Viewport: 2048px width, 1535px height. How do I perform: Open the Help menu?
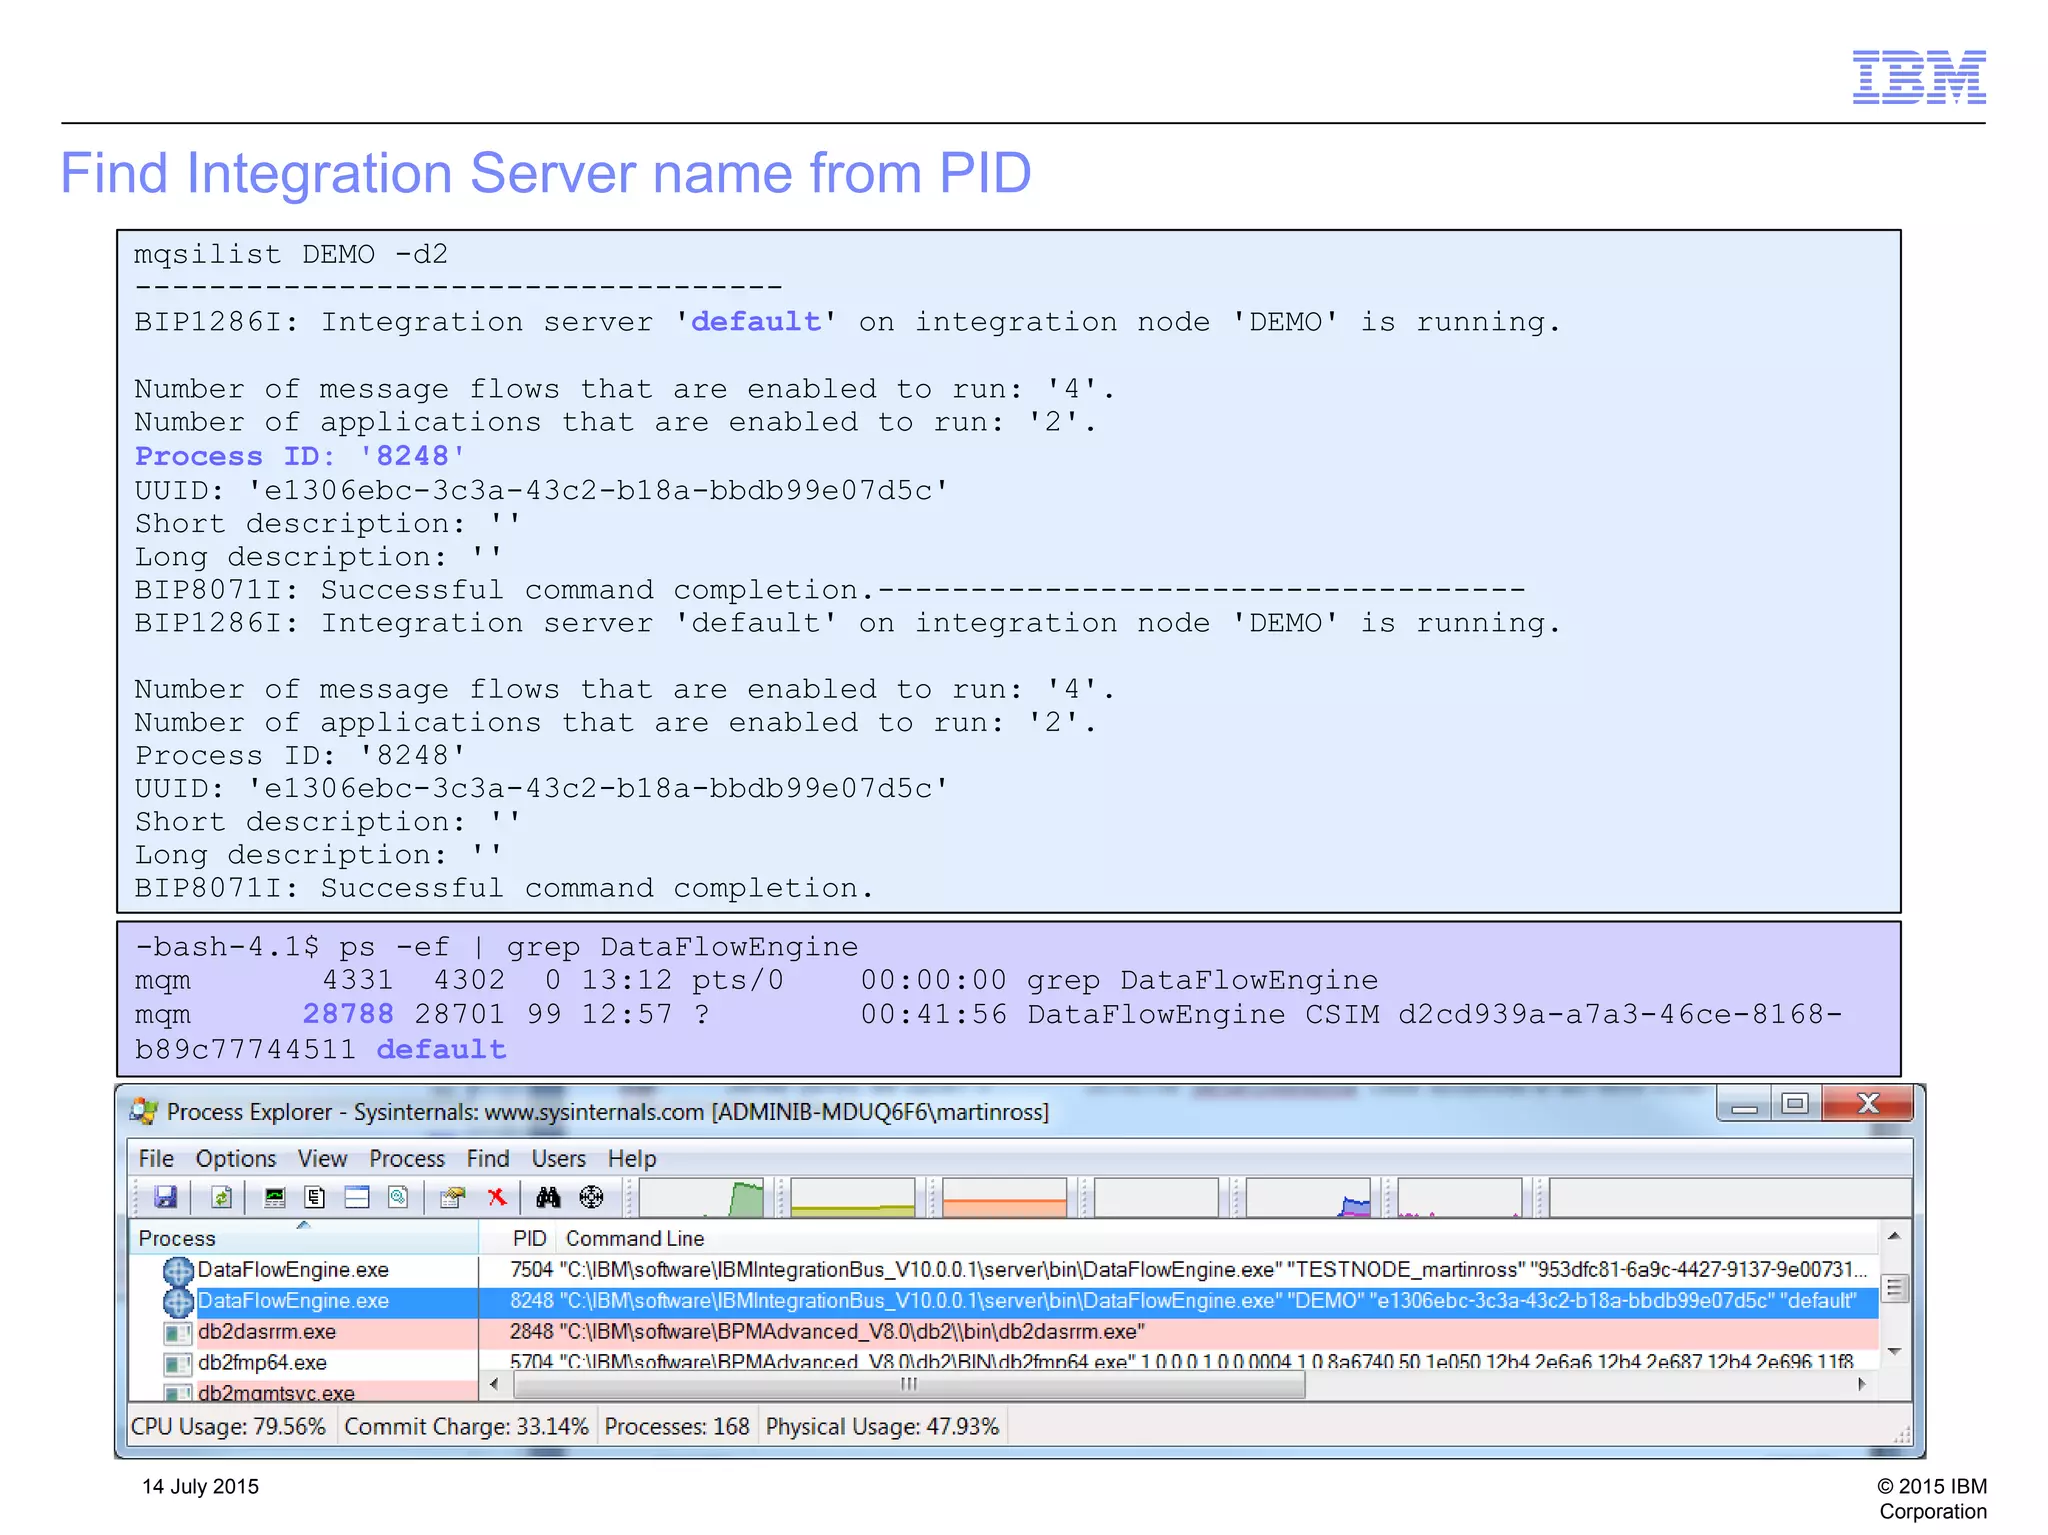point(632,1158)
